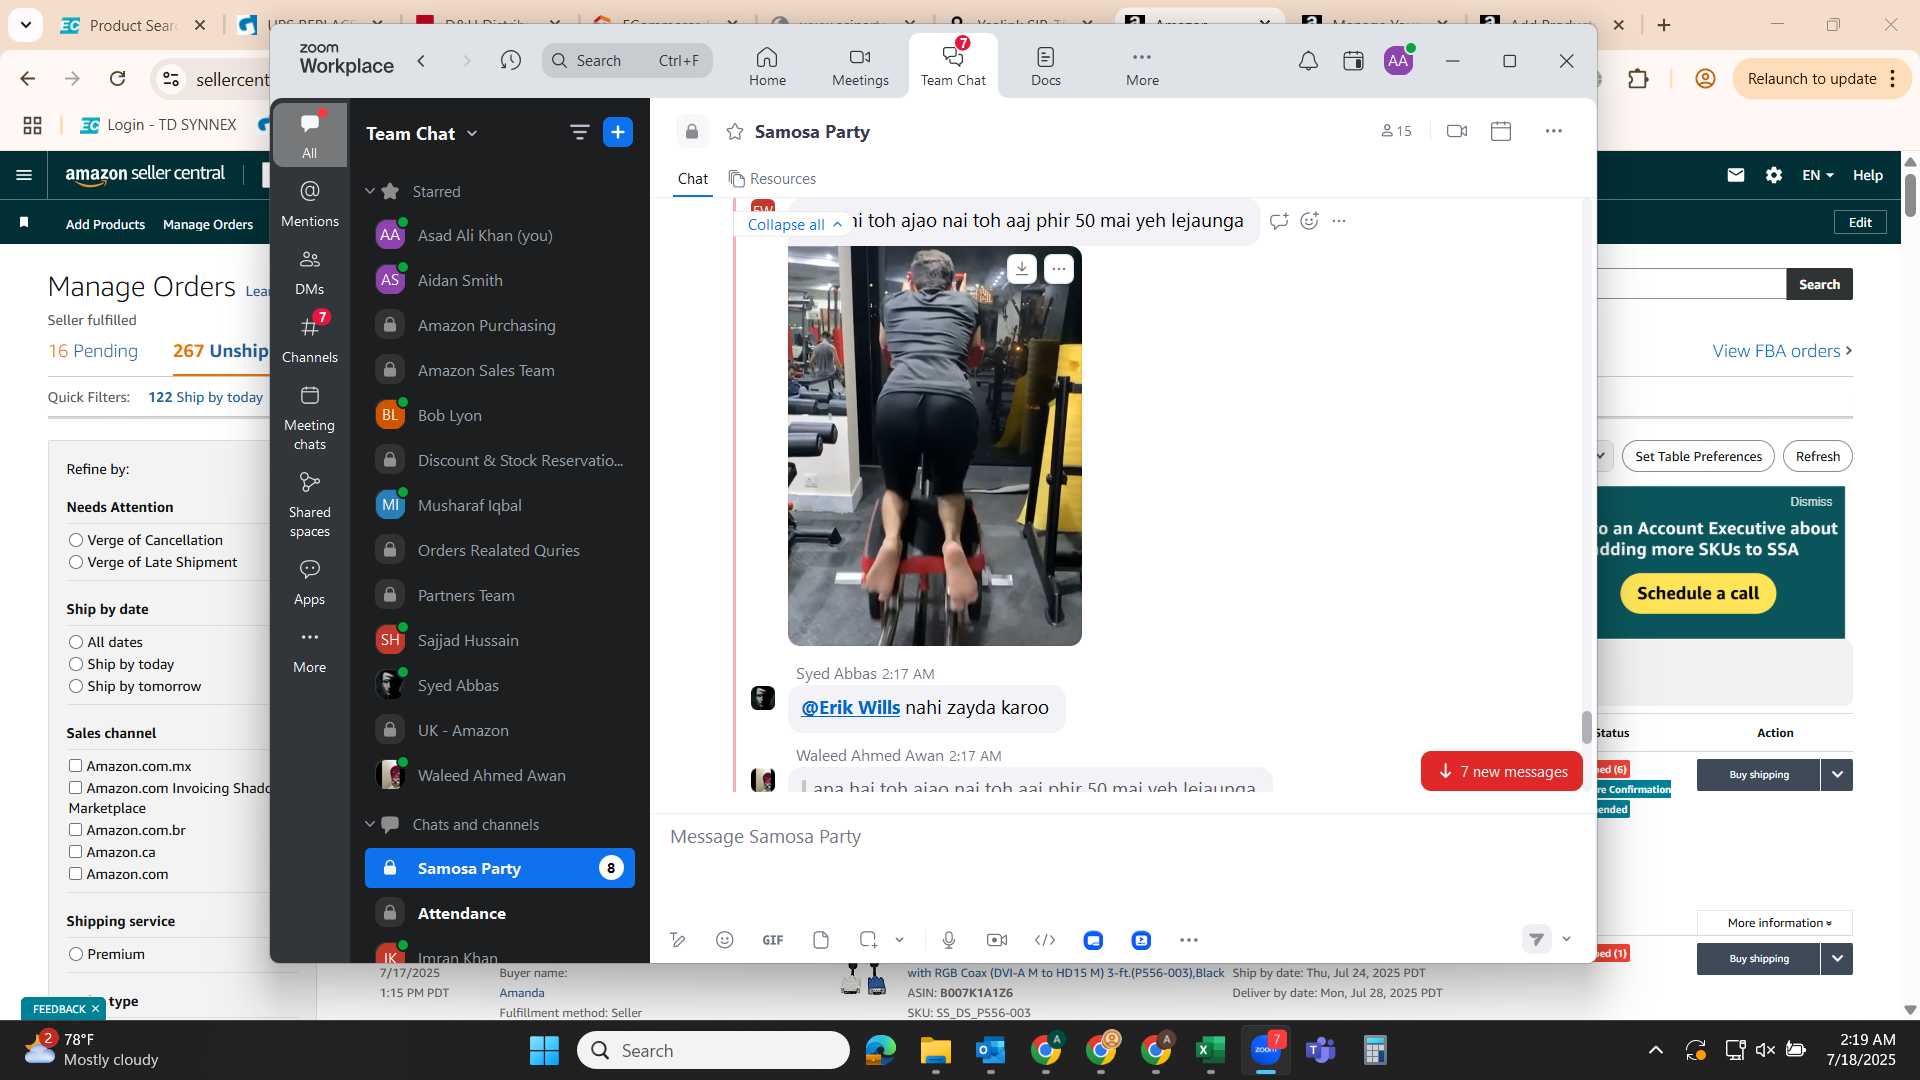Select Ship by today radio button
1920x1080 pixels.
(76, 664)
